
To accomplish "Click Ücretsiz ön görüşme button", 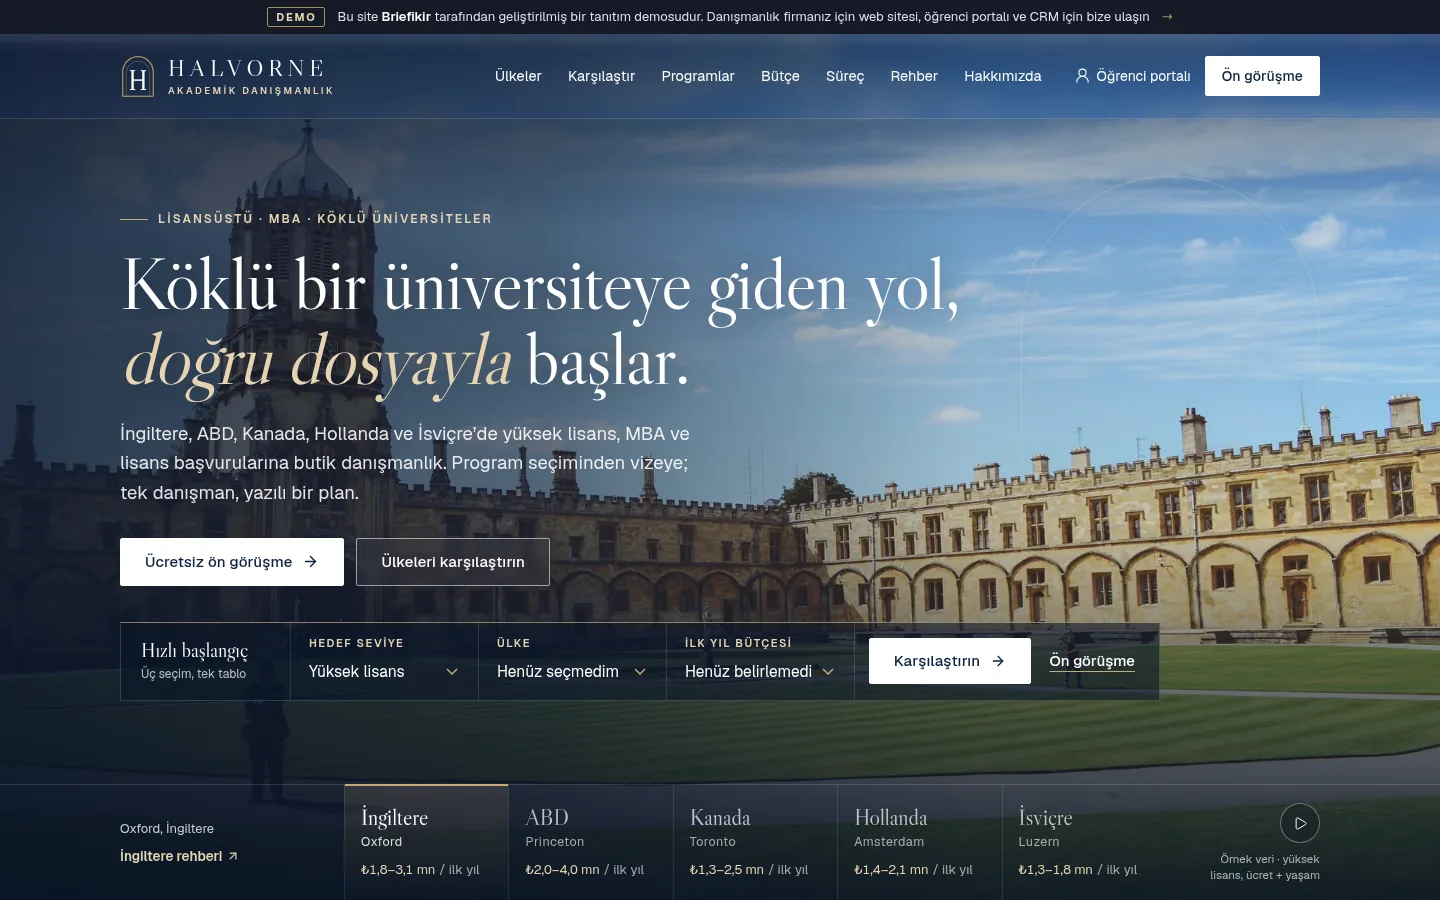I will pos(232,562).
